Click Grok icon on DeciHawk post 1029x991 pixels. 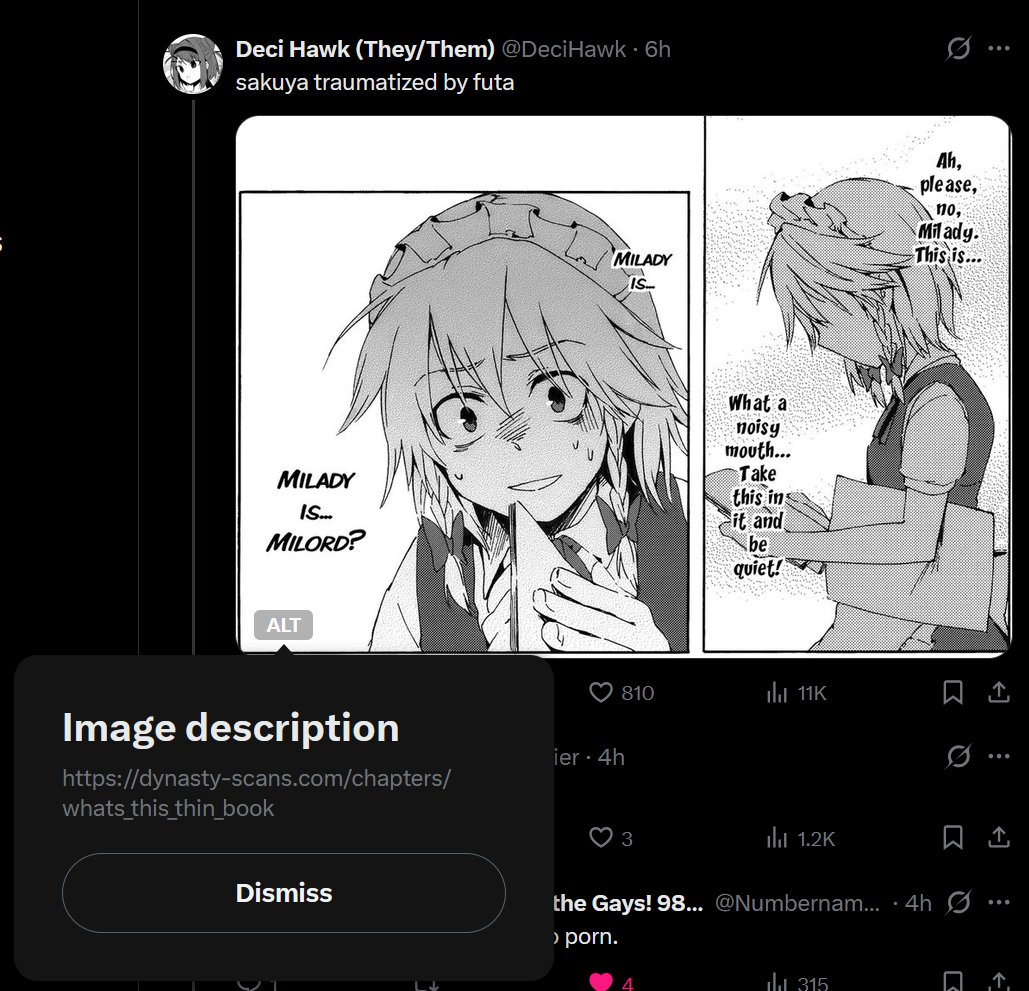click(x=958, y=48)
